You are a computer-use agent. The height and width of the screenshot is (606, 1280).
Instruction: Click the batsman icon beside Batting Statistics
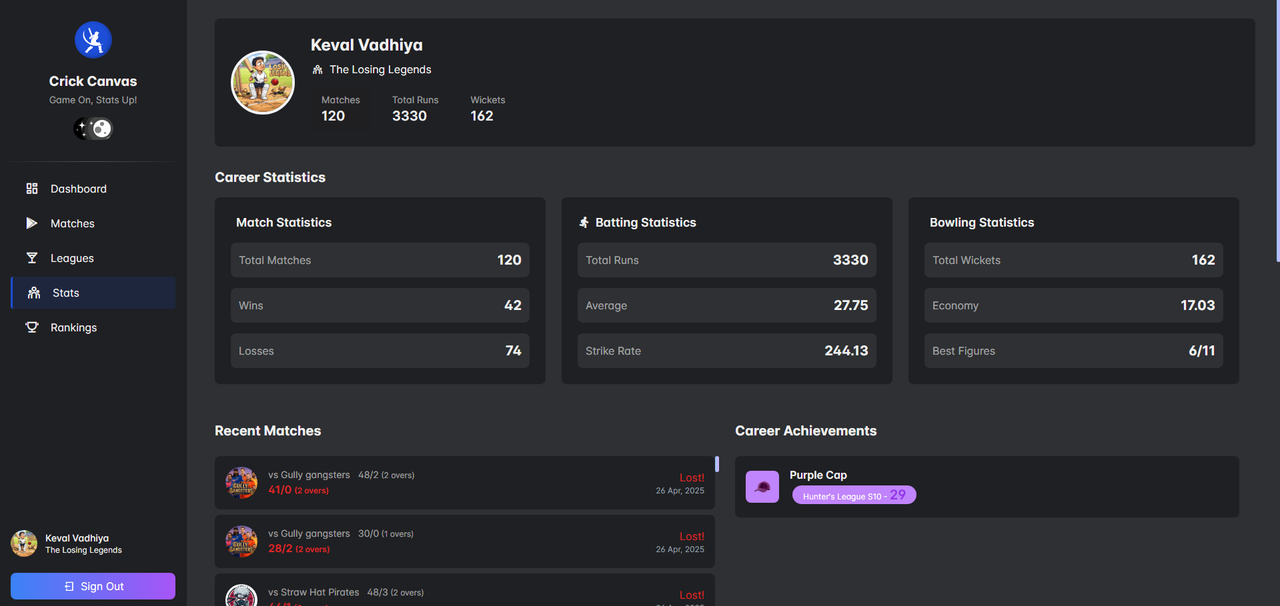click(x=584, y=222)
